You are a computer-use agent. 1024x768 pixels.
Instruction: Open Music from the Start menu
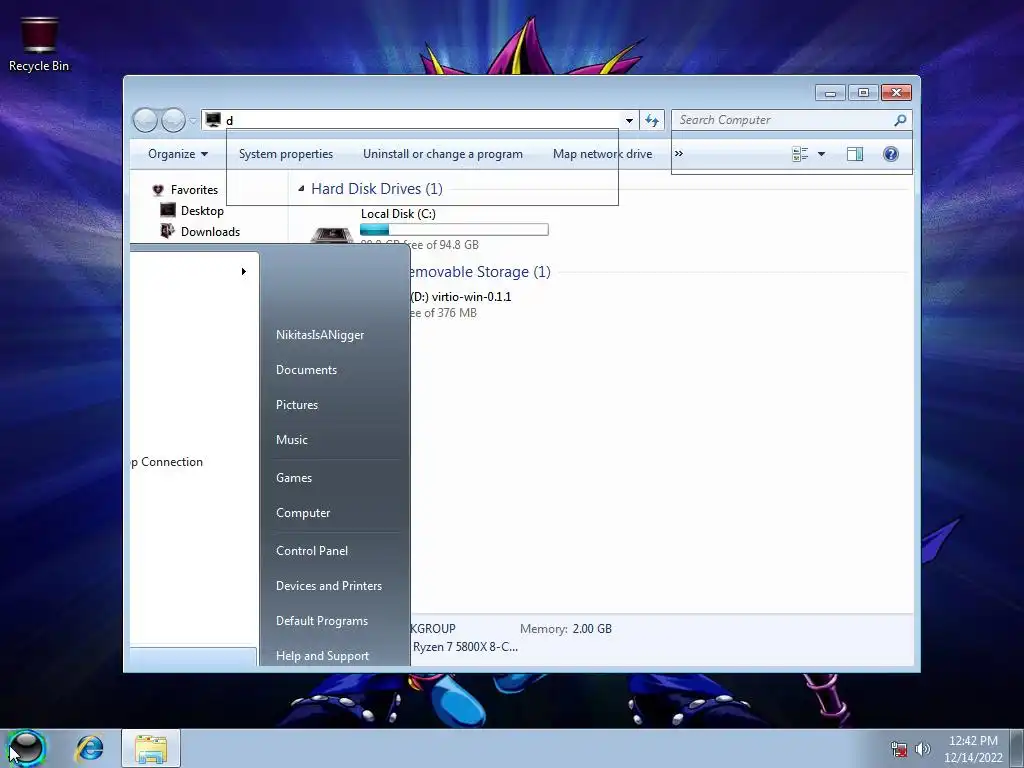tap(291, 440)
